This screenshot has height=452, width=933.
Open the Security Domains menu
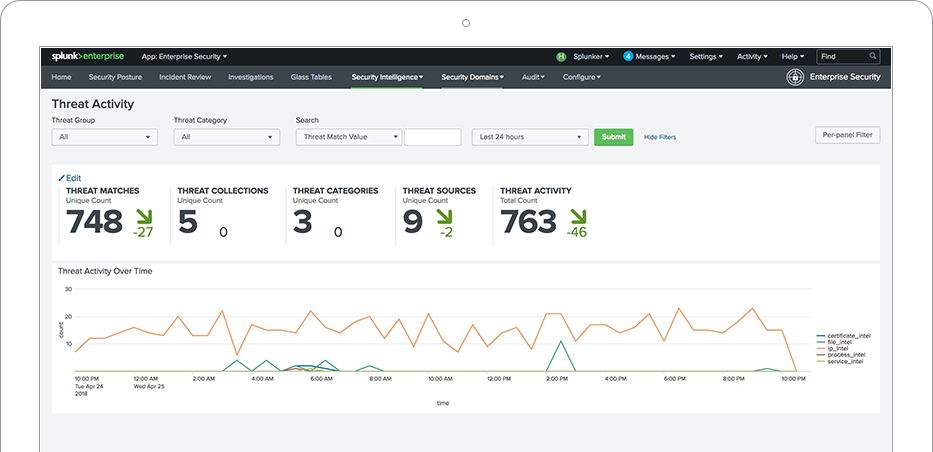tap(472, 77)
